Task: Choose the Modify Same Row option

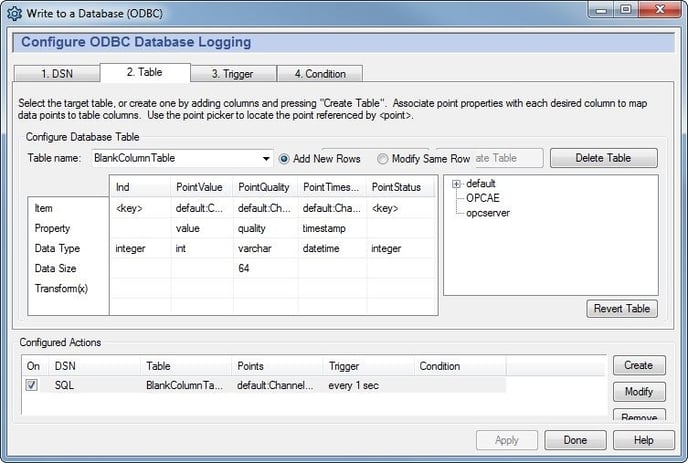Action: point(383,158)
